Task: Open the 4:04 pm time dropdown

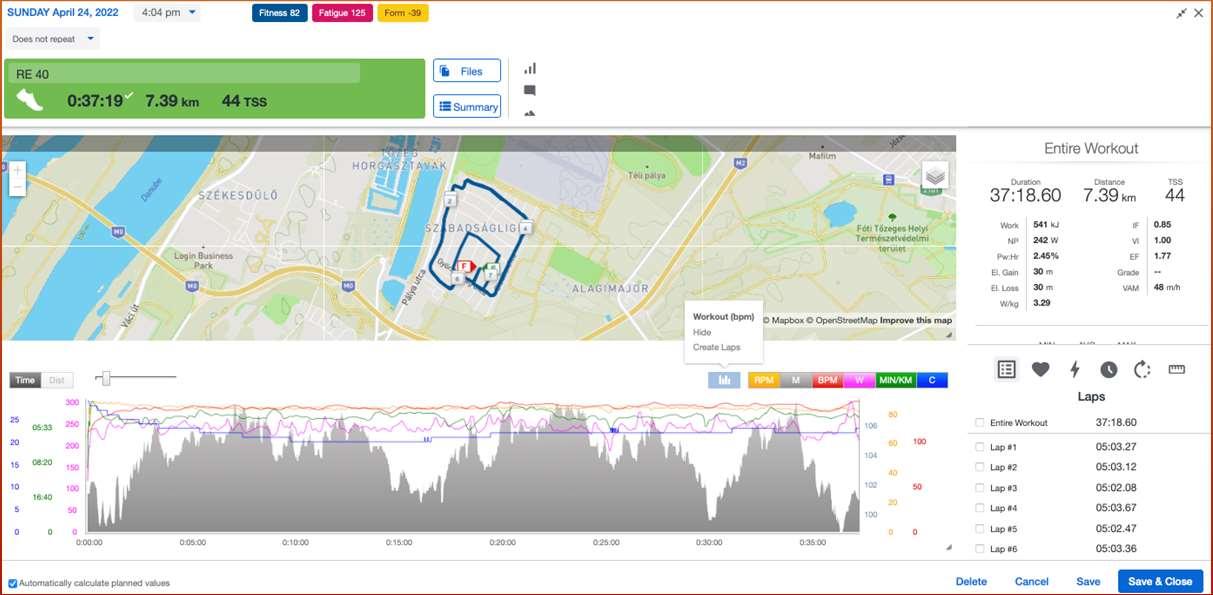Action: point(166,13)
